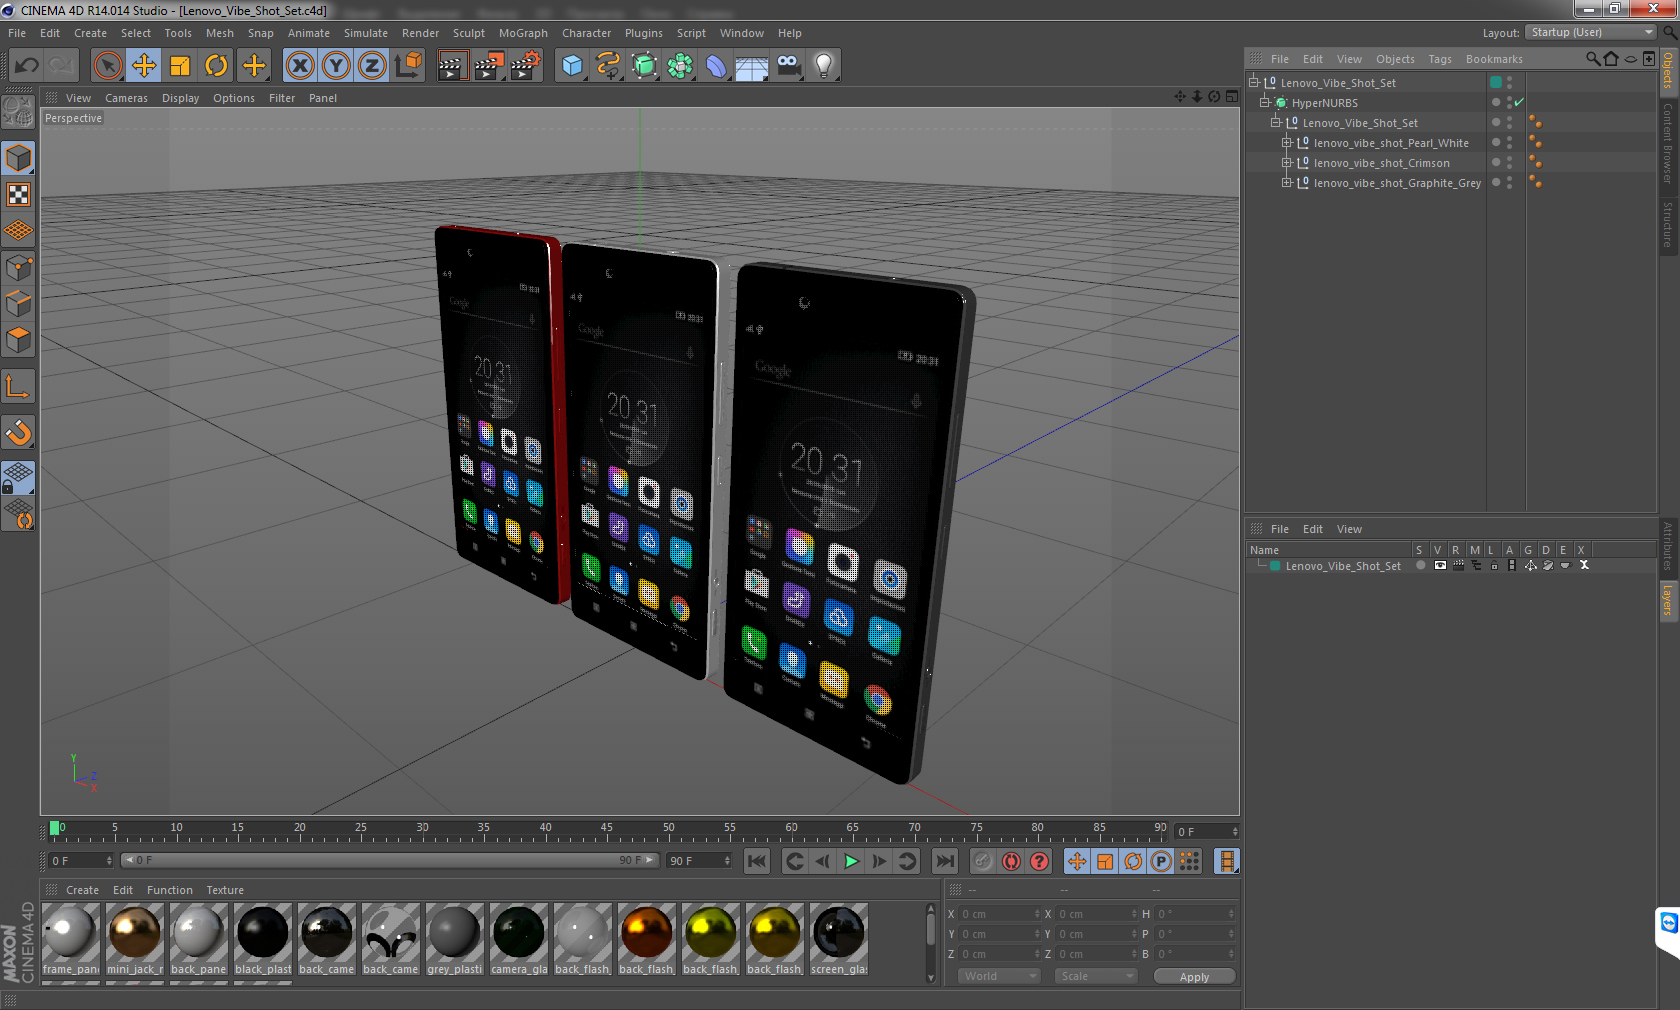Screen dimensions: 1680x1010
Task: Open the Sculpt menu
Action: [x=468, y=33]
